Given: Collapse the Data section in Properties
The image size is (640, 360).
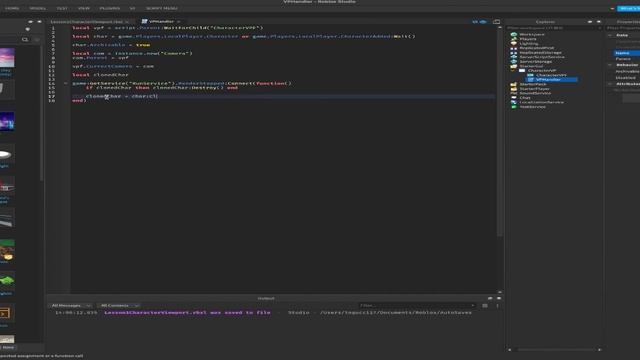Looking at the screenshot, I should (x=610, y=35).
